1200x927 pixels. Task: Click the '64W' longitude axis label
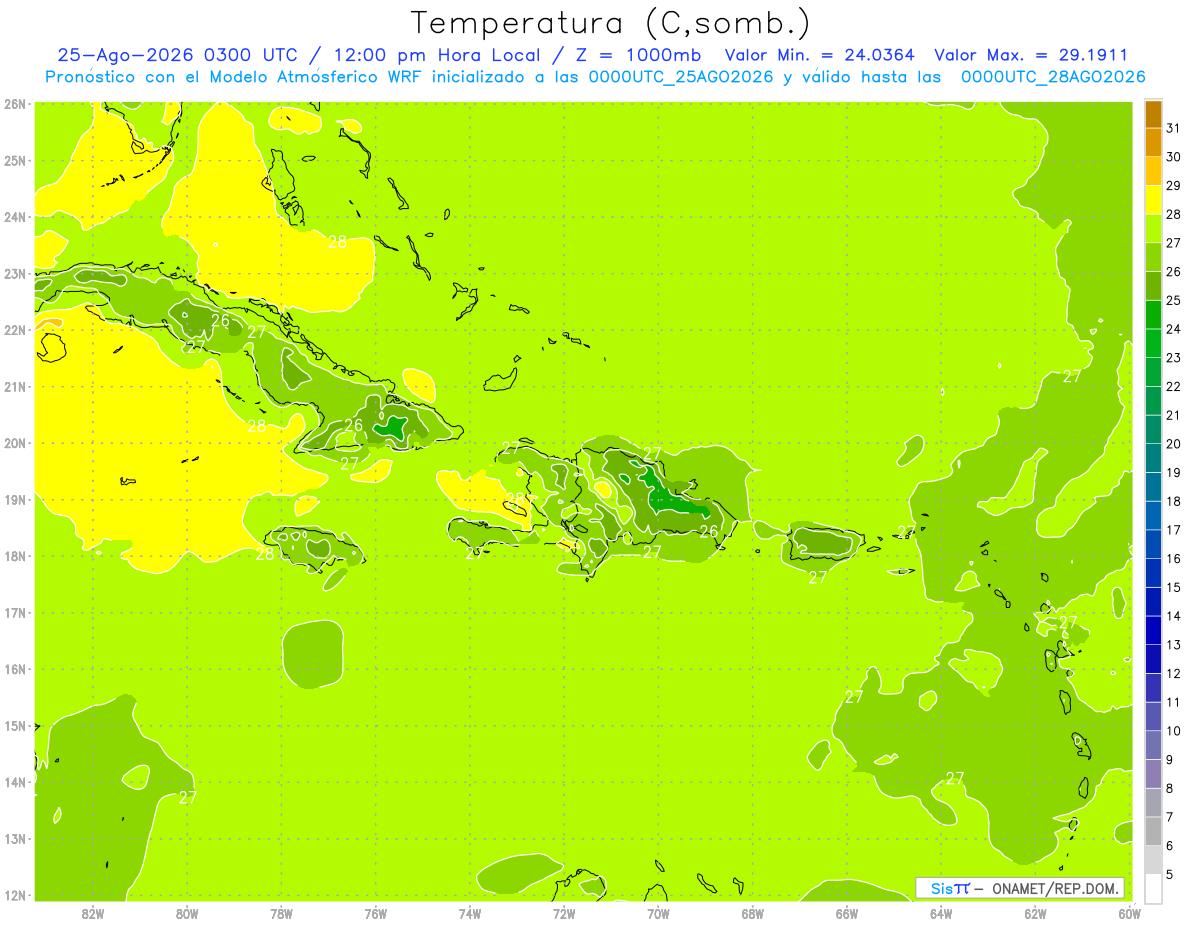coord(941,913)
